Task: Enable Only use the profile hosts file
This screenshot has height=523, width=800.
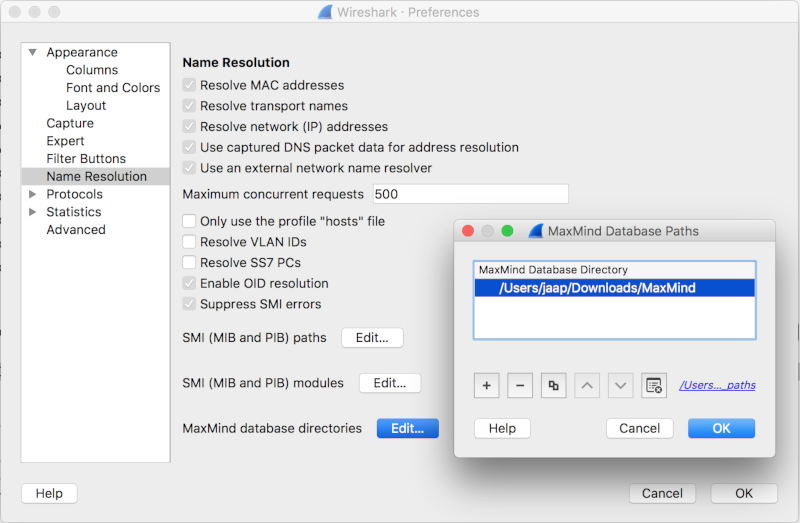Action: point(189,221)
